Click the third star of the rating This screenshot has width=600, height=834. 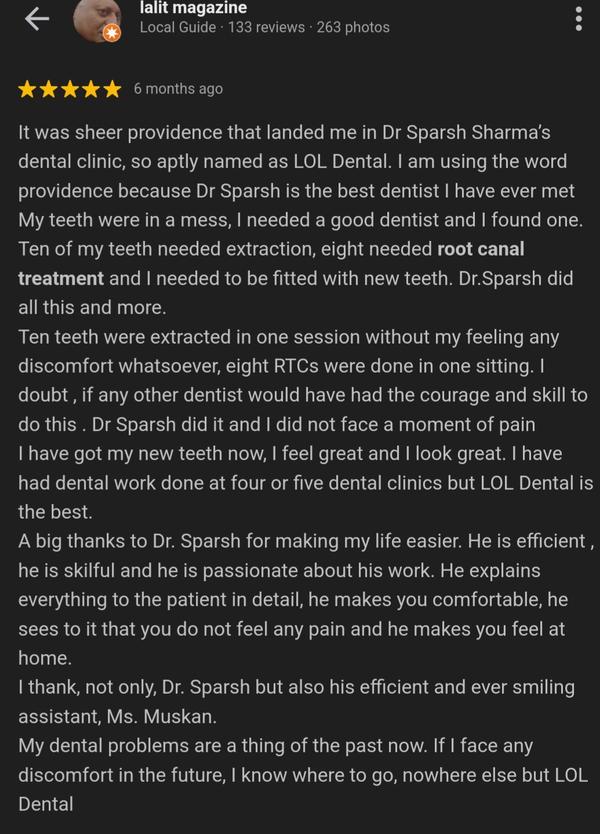69,89
